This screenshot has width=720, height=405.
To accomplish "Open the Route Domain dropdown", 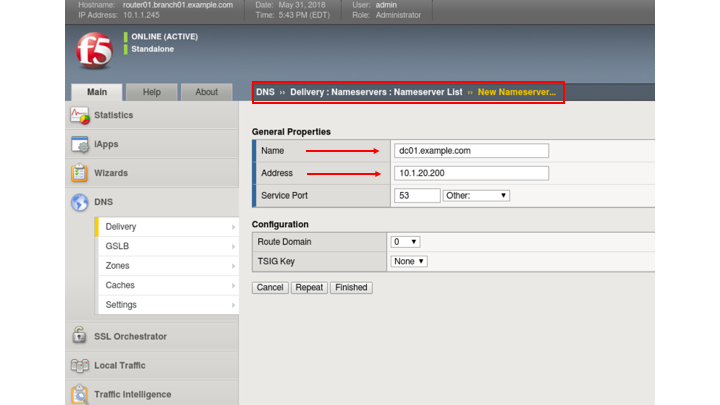I will 405,242.
